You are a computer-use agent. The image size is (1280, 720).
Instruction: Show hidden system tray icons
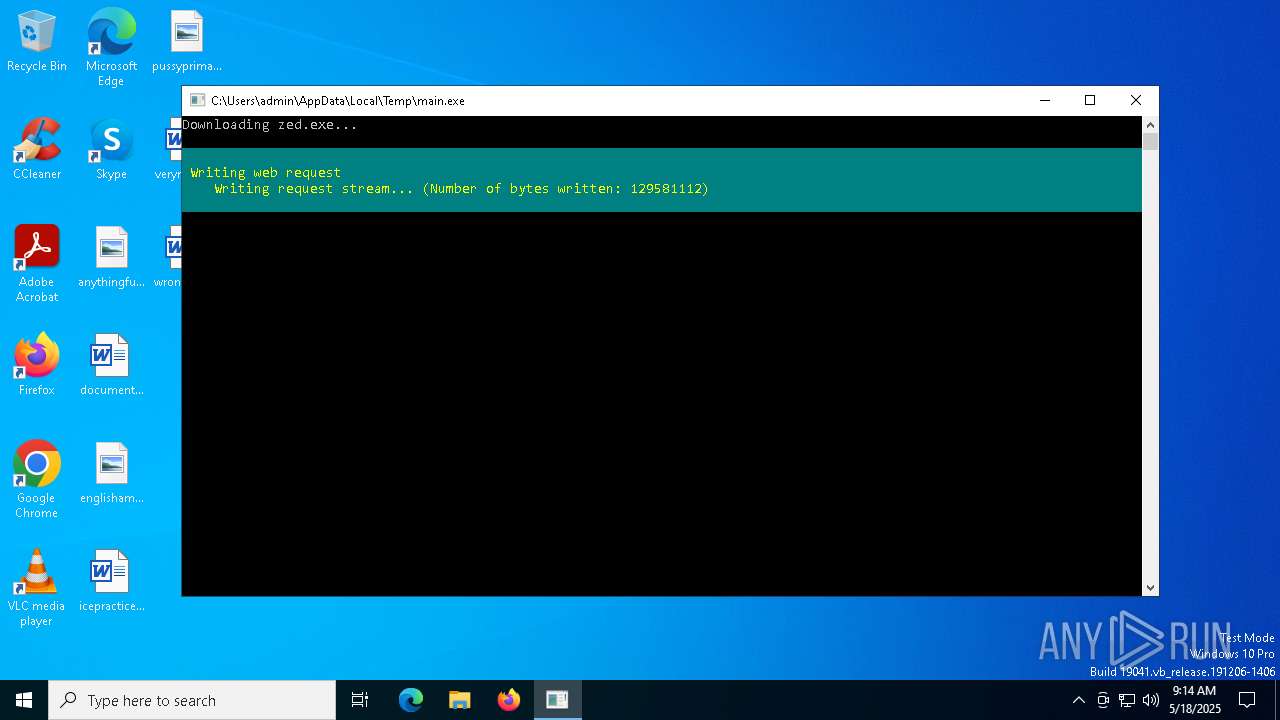click(x=1078, y=700)
